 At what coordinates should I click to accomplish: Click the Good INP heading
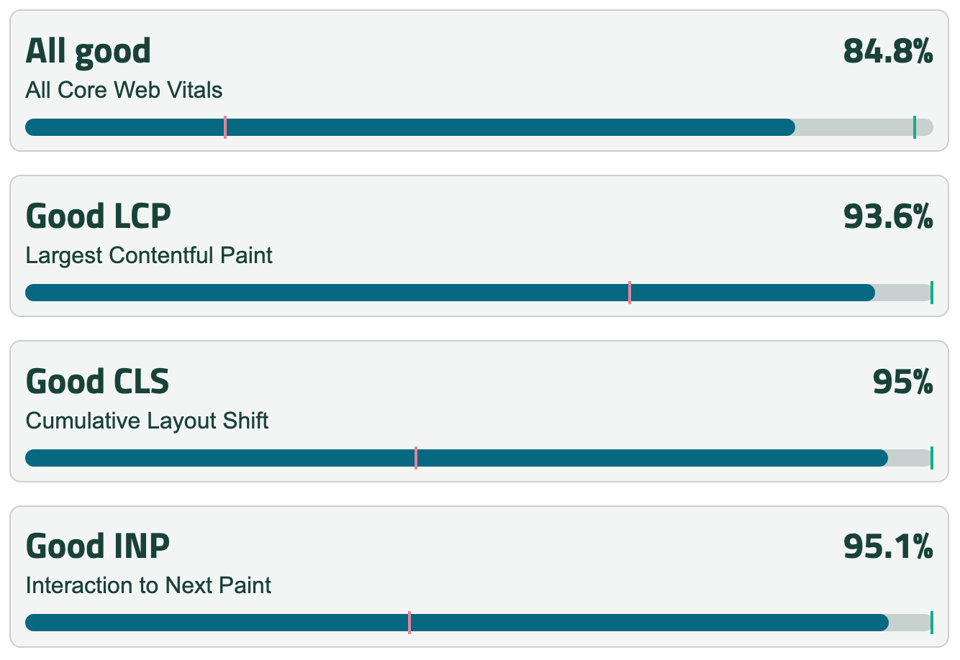(97, 546)
